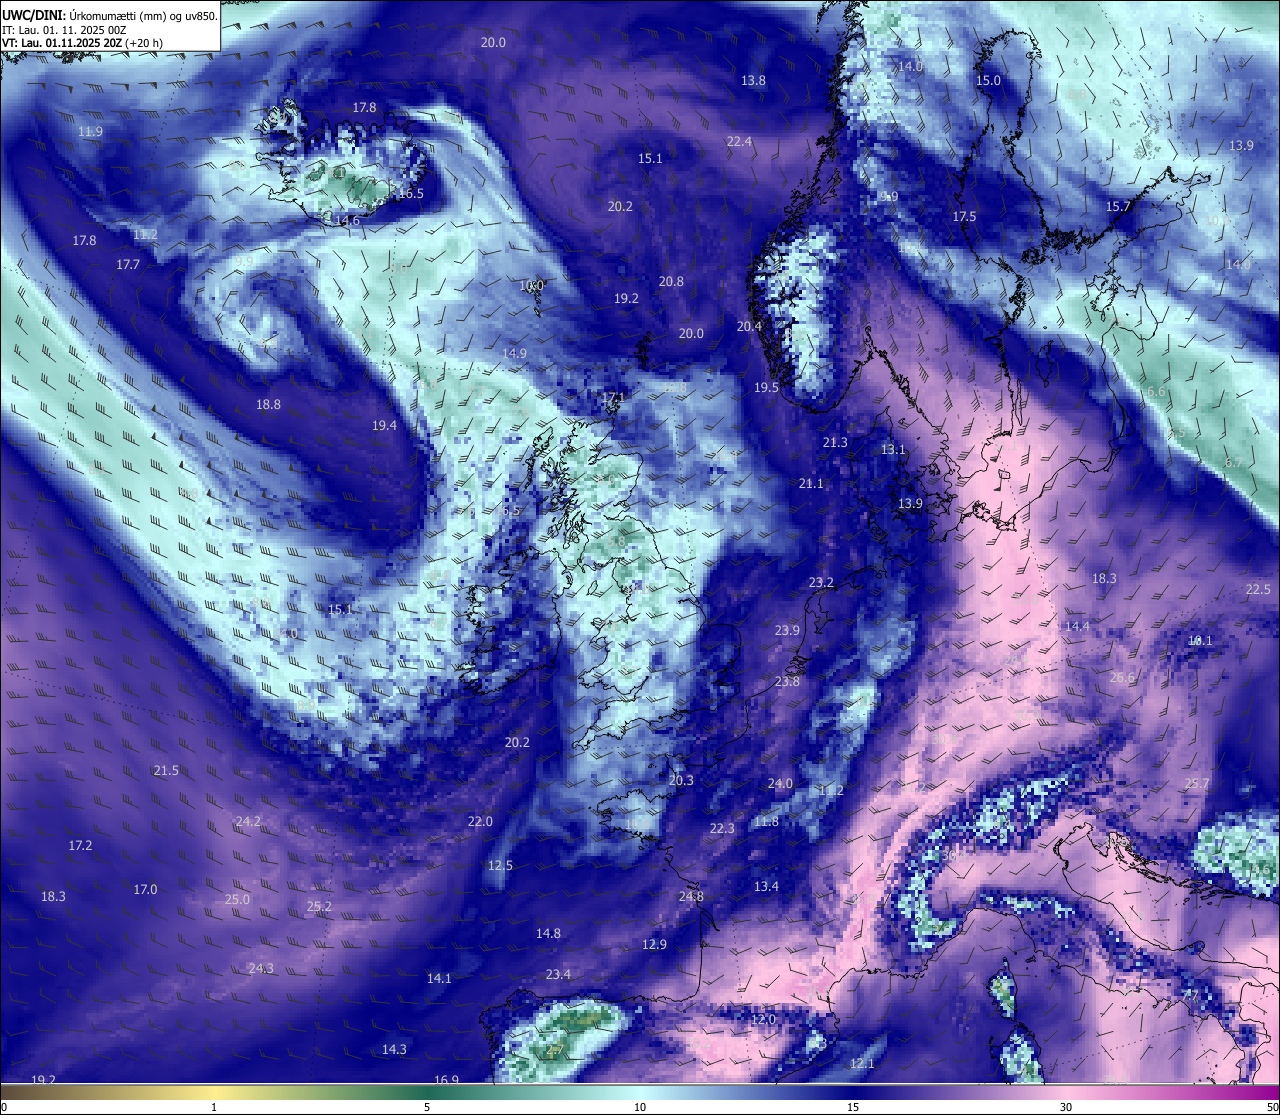The image size is (1280, 1115).
Task: Click the 26.6 value label
Action: 1122,677
